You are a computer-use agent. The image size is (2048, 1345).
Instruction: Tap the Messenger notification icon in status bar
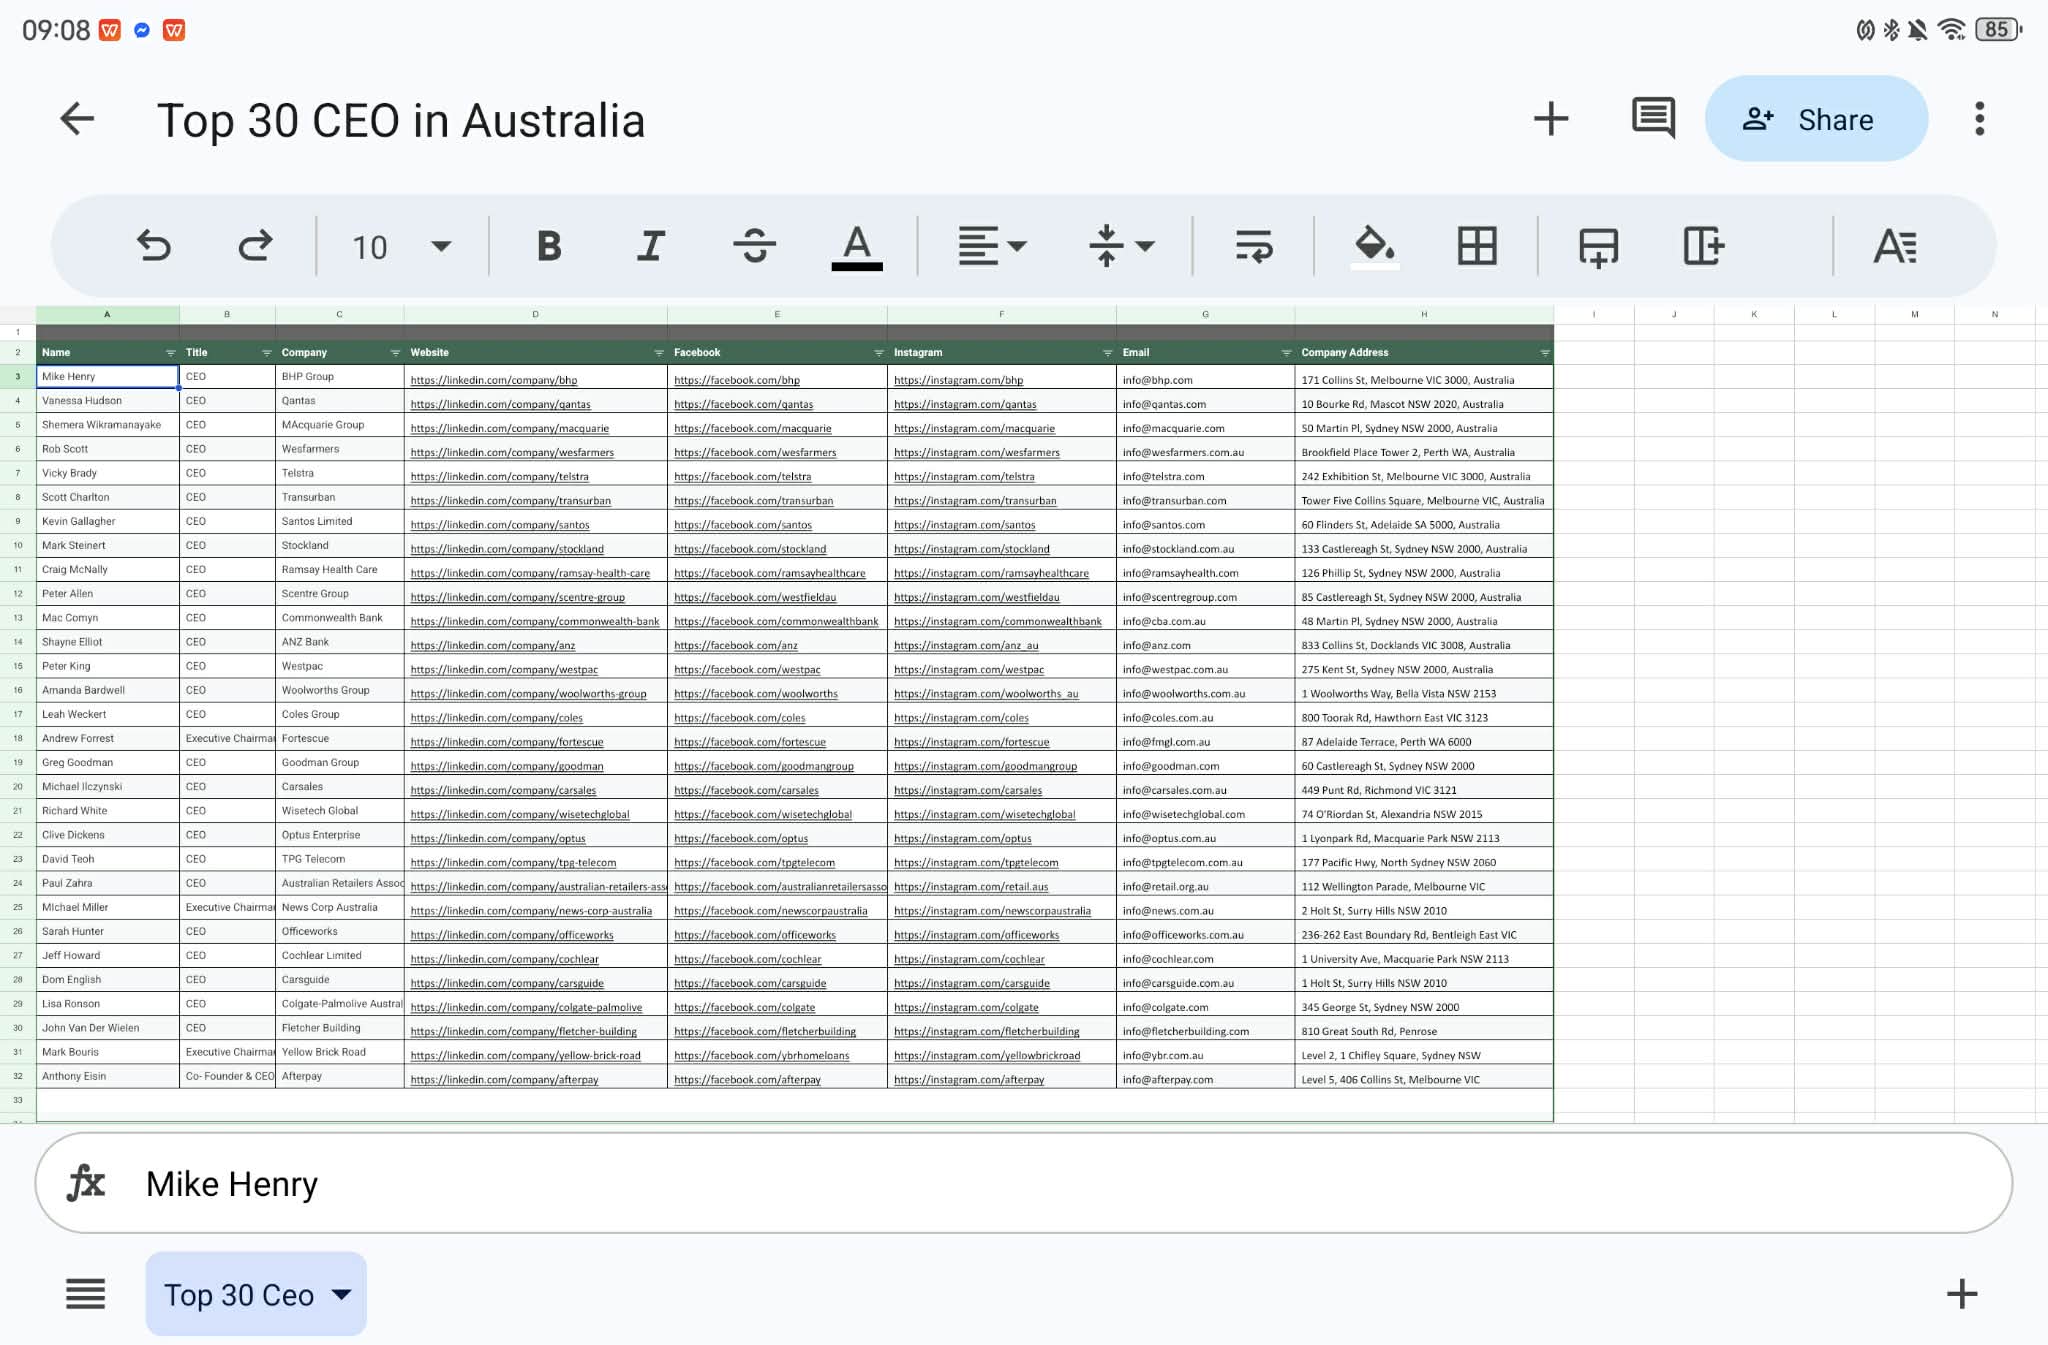pyautogui.click(x=142, y=30)
